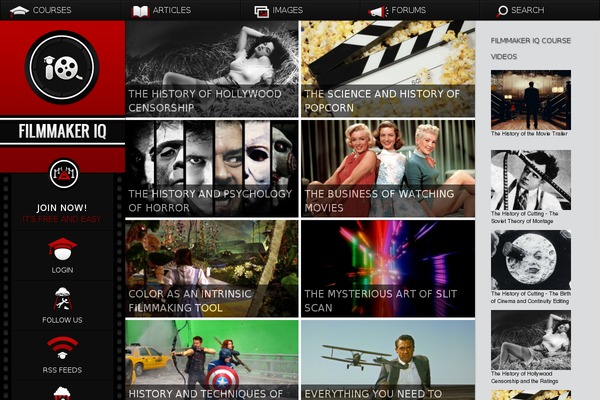Open the Courses menu item
Image resolution: width=600 pixels, height=400 pixels.
click(x=52, y=10)
